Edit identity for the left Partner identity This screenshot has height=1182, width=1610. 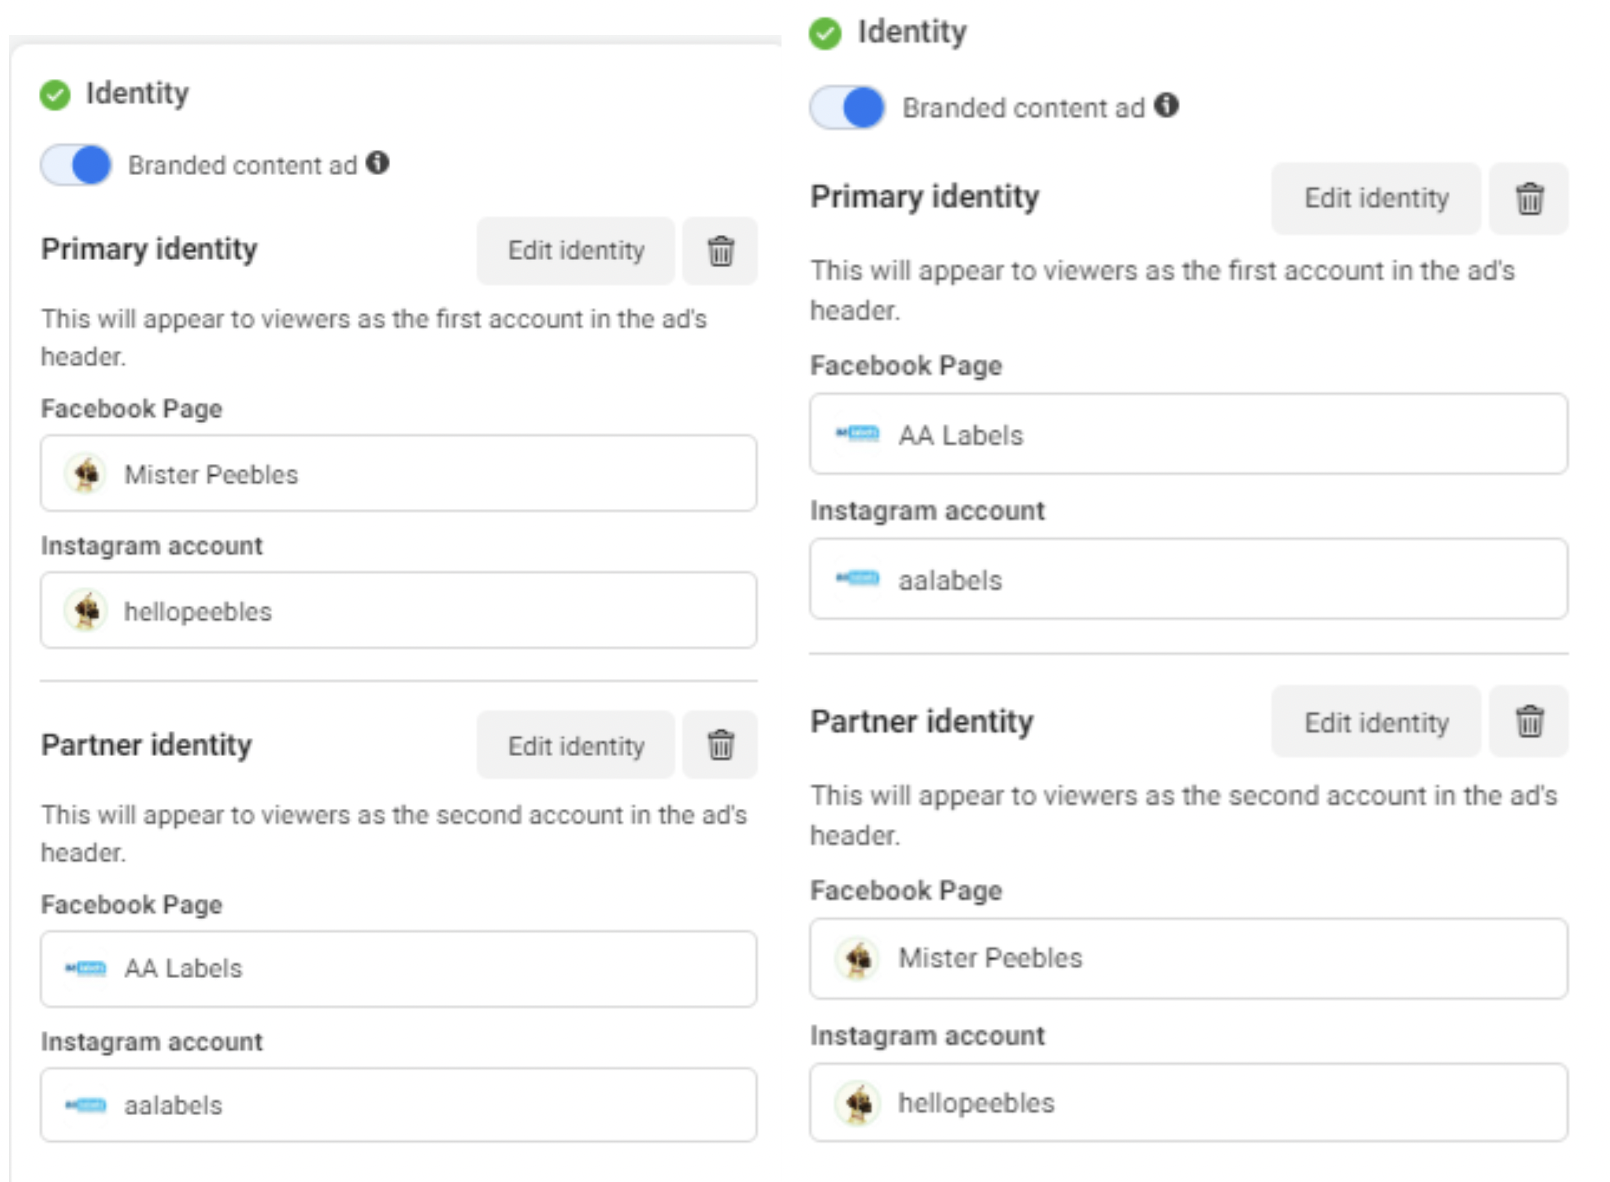575,744
